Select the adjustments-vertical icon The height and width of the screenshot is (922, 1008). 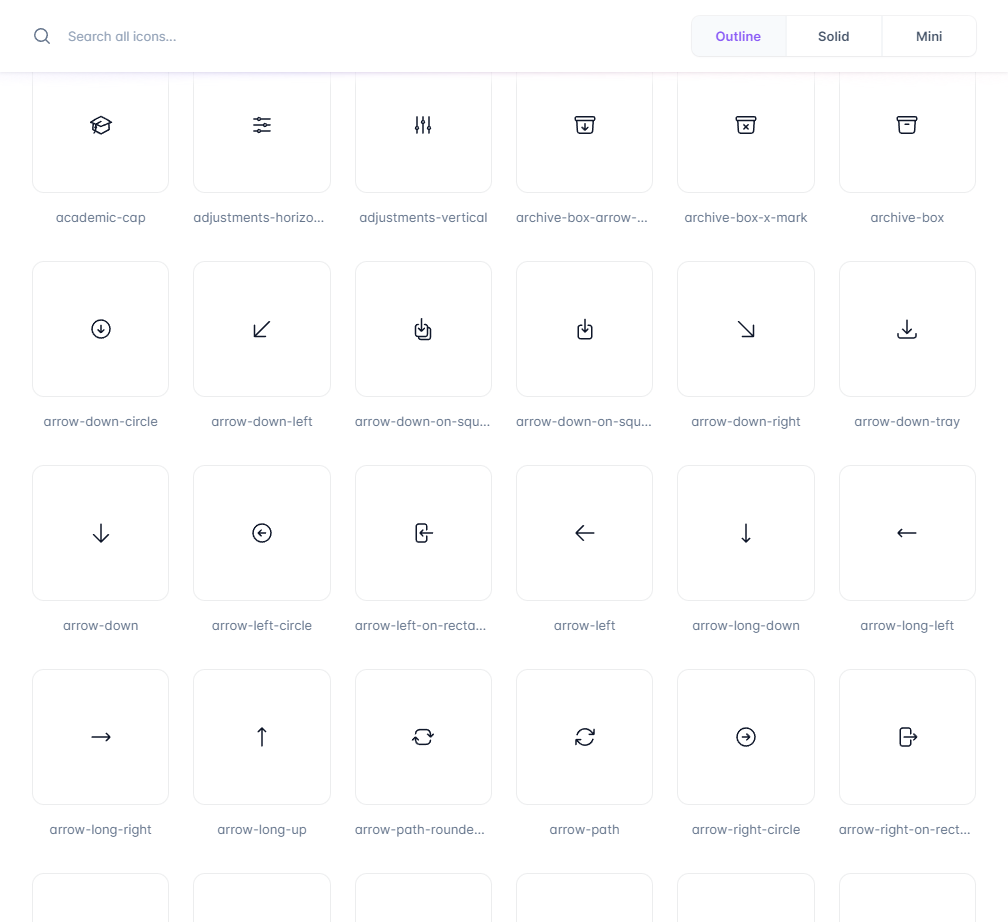click(x=423, y=126)
